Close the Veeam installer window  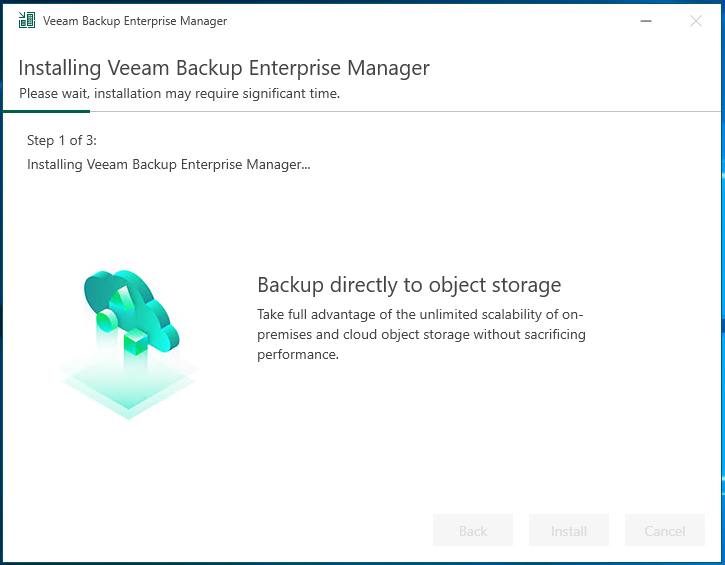point(696,21)
